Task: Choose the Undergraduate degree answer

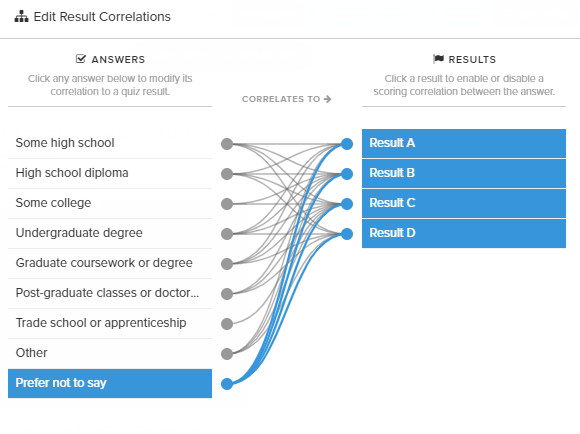Action: tap(110, 233)
